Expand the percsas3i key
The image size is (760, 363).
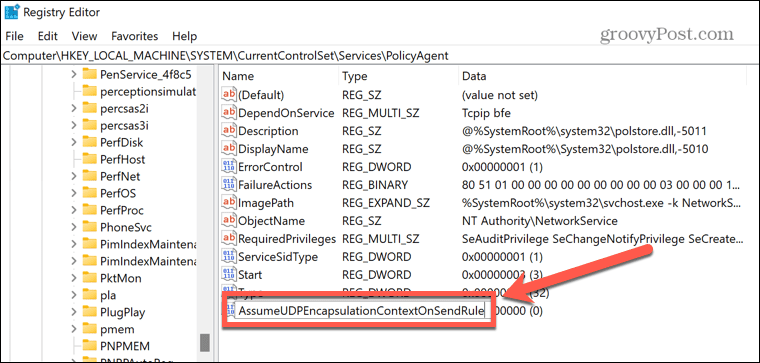coord(74,126)
